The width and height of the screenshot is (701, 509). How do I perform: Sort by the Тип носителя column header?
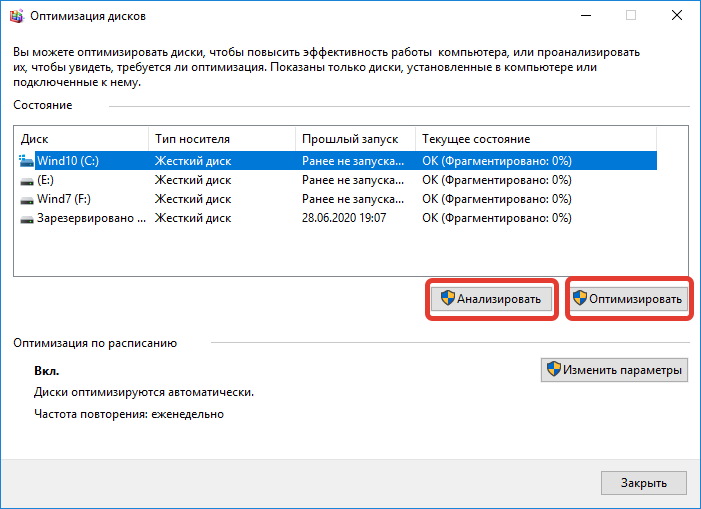tap(222, 139)
